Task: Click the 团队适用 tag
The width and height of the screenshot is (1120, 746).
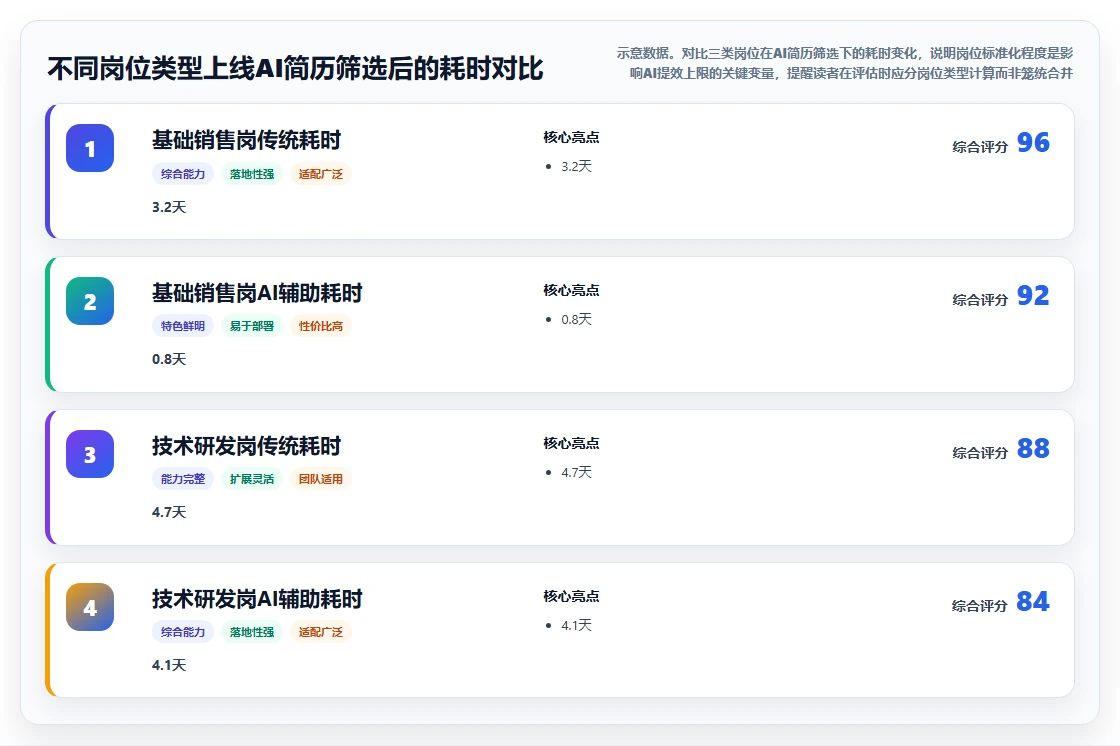Action: (321, 479)
